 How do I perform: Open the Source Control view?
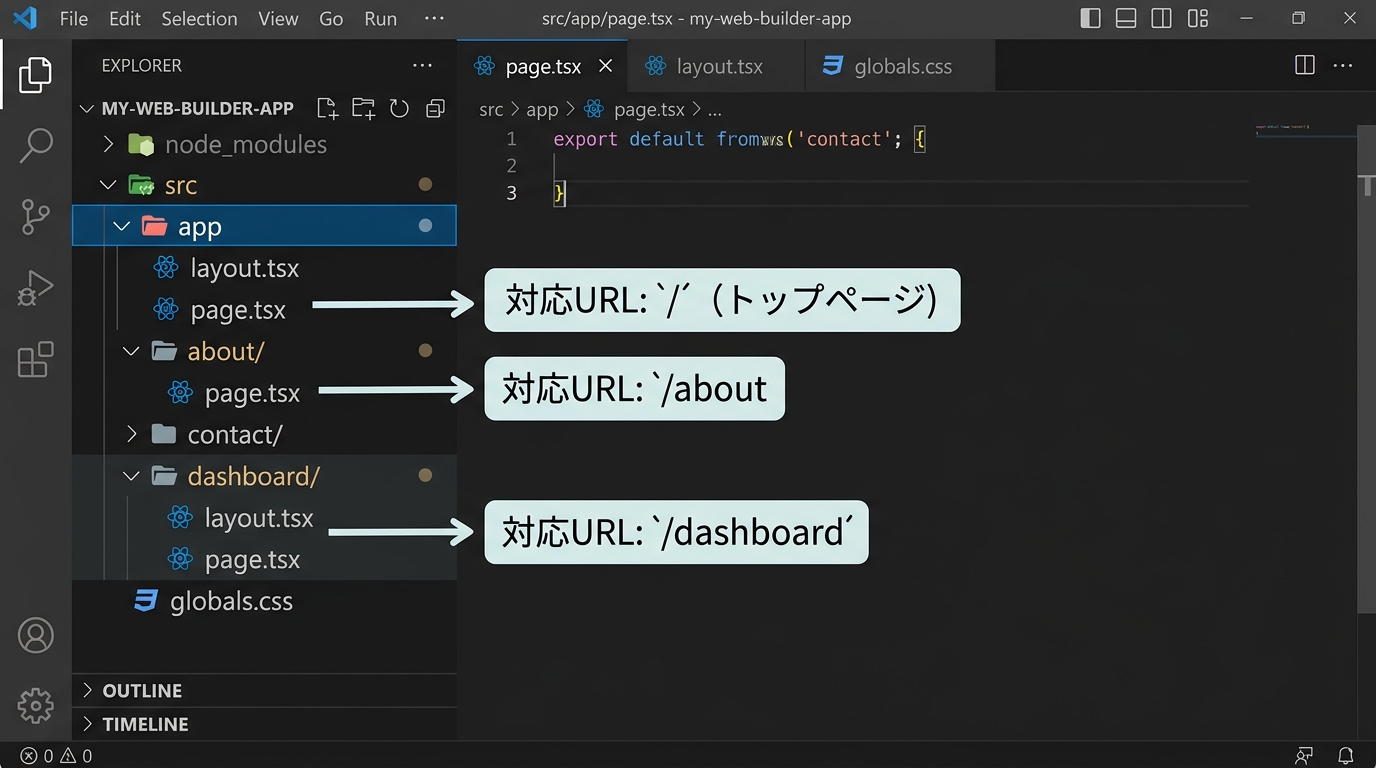click(36, 217)
